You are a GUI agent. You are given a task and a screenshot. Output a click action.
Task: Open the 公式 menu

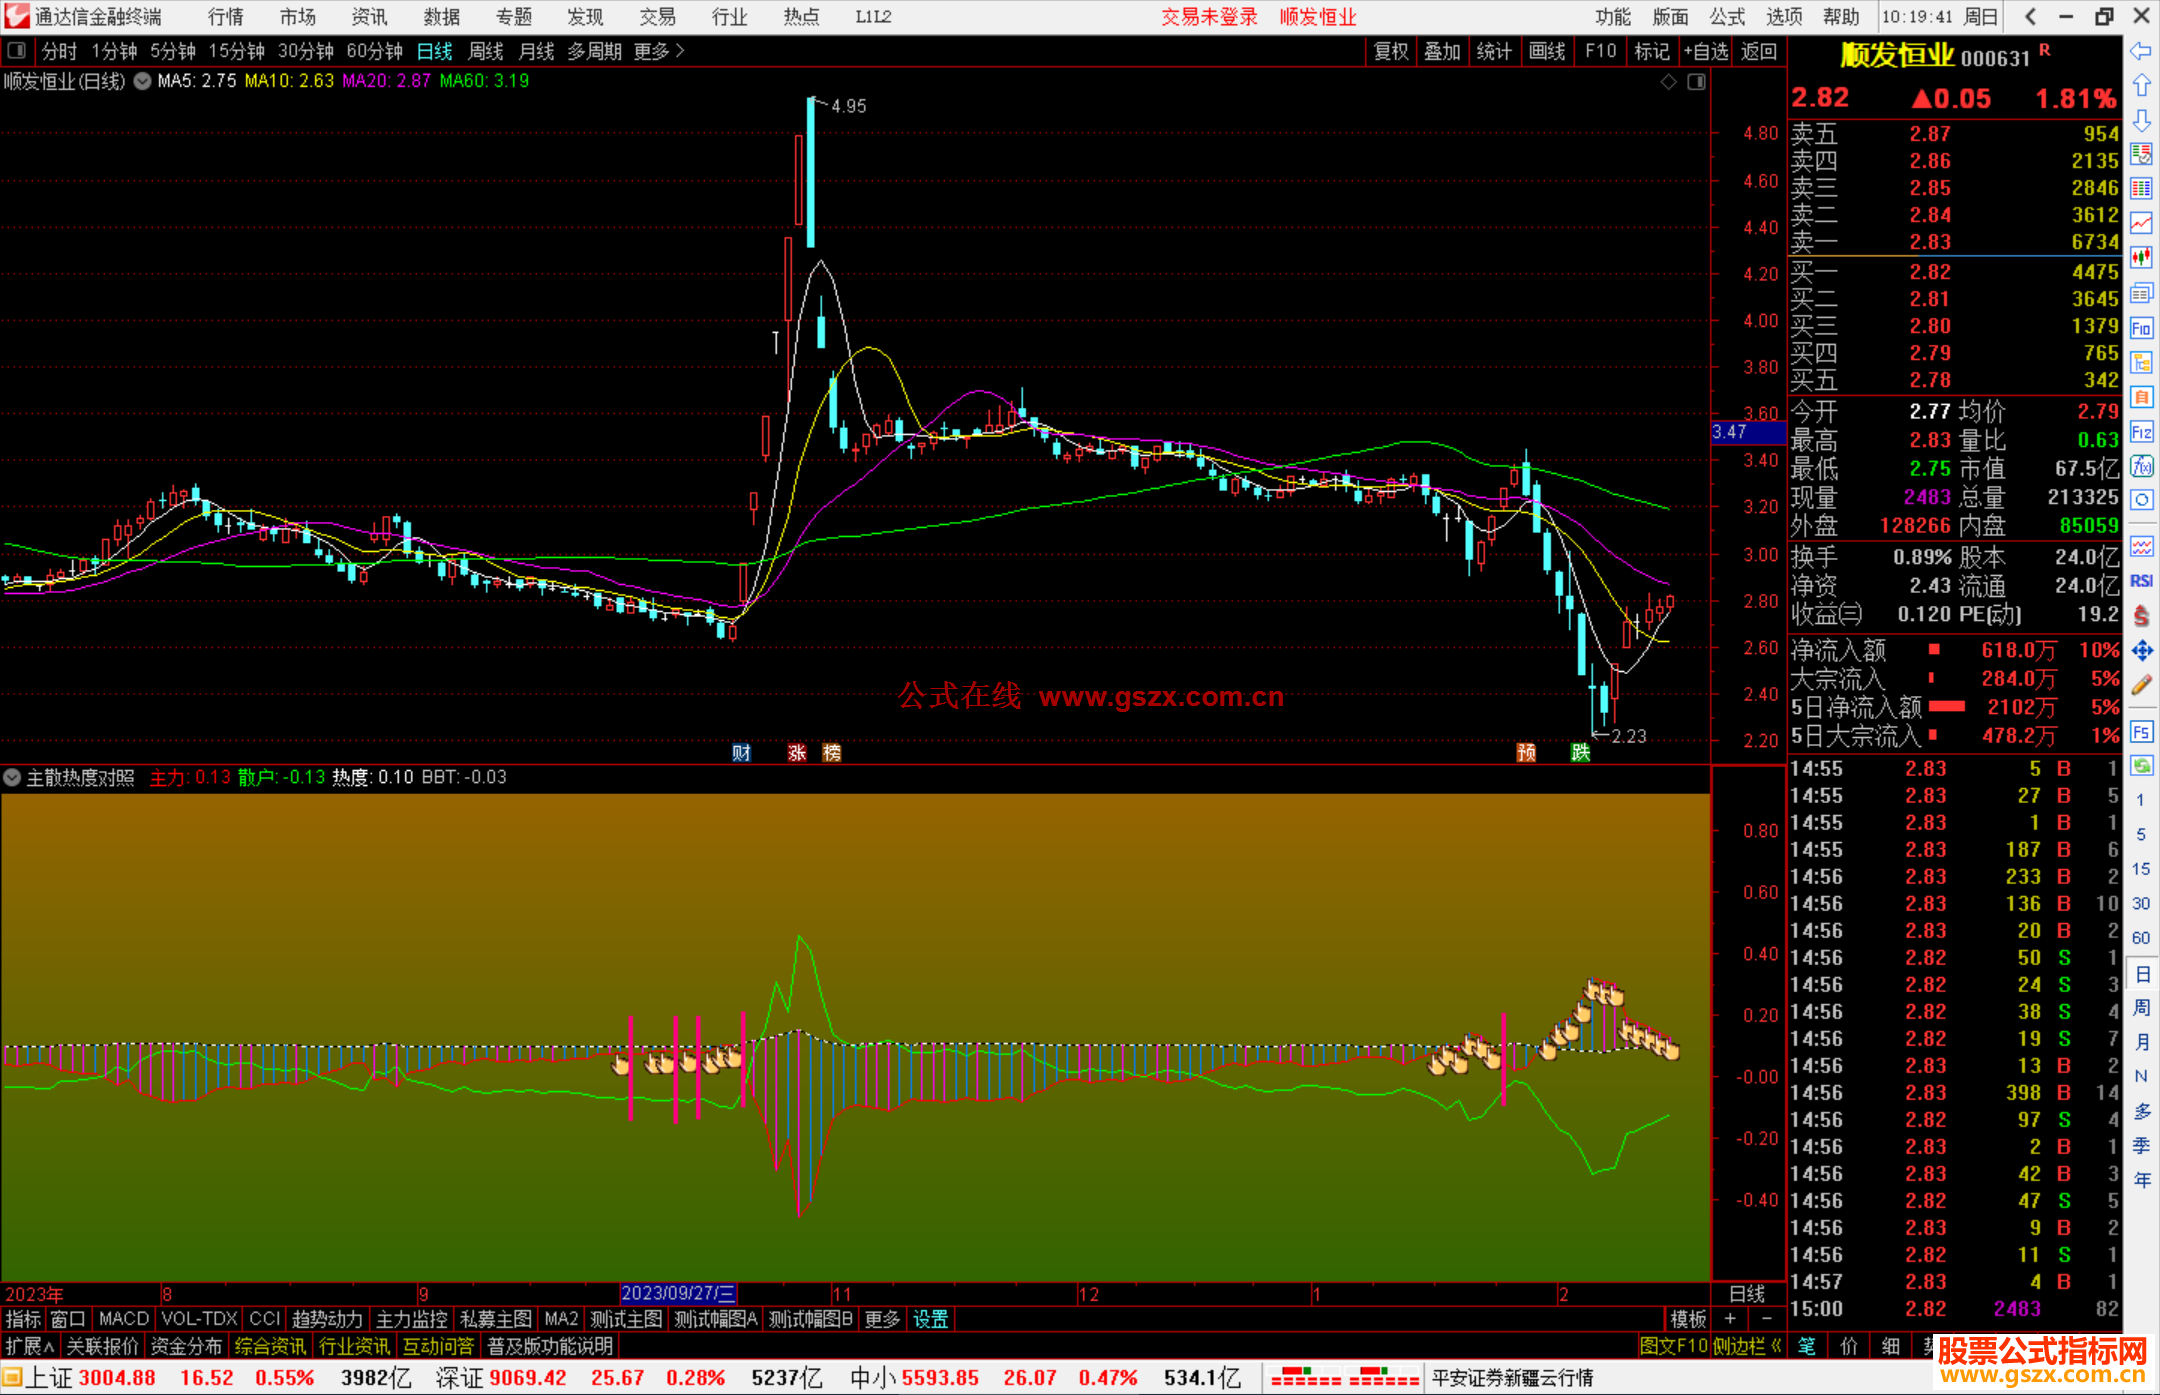click(1726, 17)
